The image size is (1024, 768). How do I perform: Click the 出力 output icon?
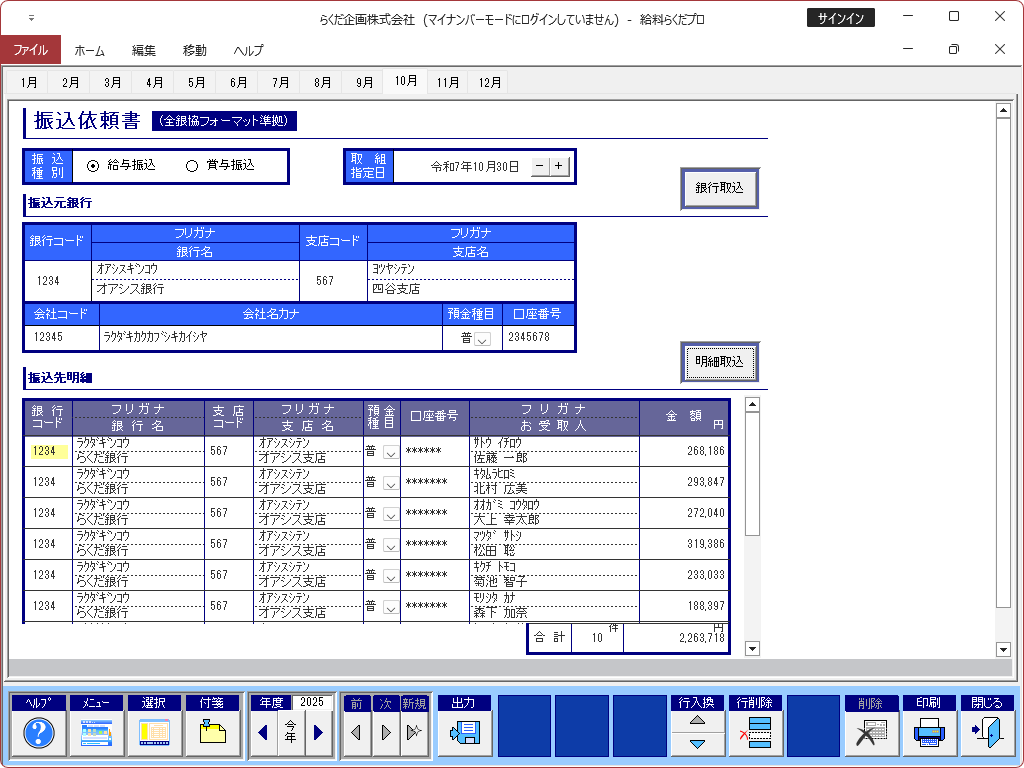pyautogui.click(x=464, y=733)
